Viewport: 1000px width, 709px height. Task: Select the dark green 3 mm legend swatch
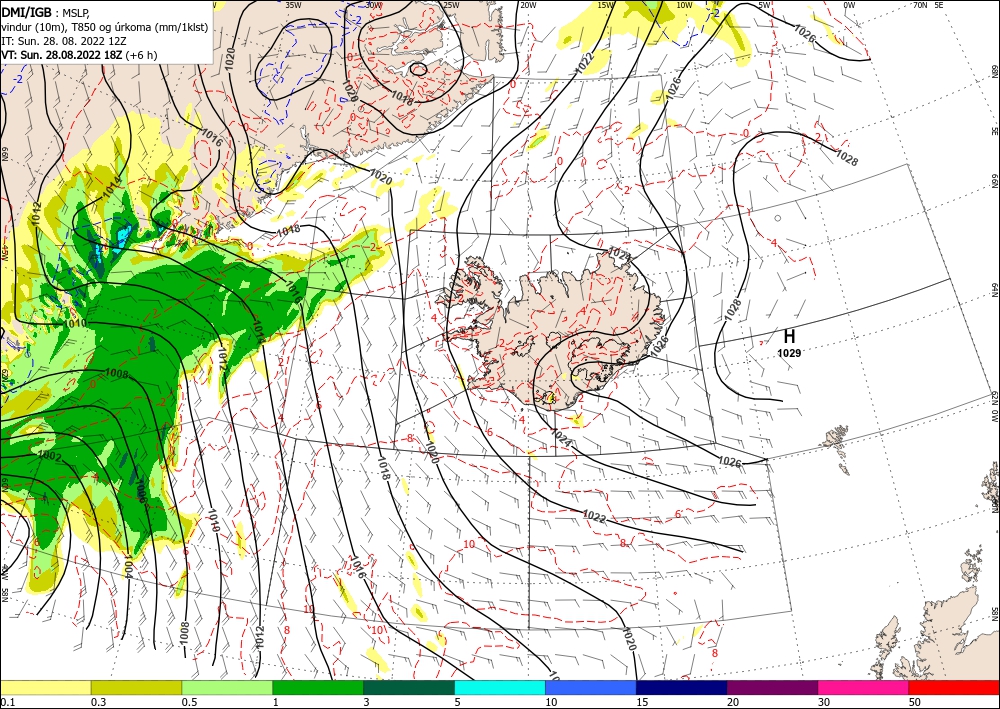tap(409, 688)
